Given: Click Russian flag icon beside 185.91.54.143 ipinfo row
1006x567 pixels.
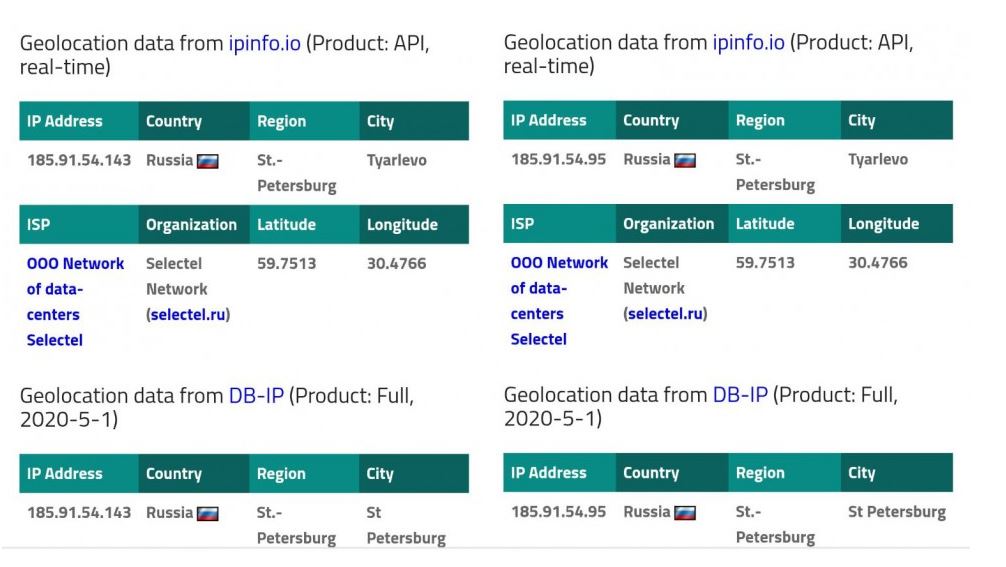Looking at the screenshot, I should (208, 161).
